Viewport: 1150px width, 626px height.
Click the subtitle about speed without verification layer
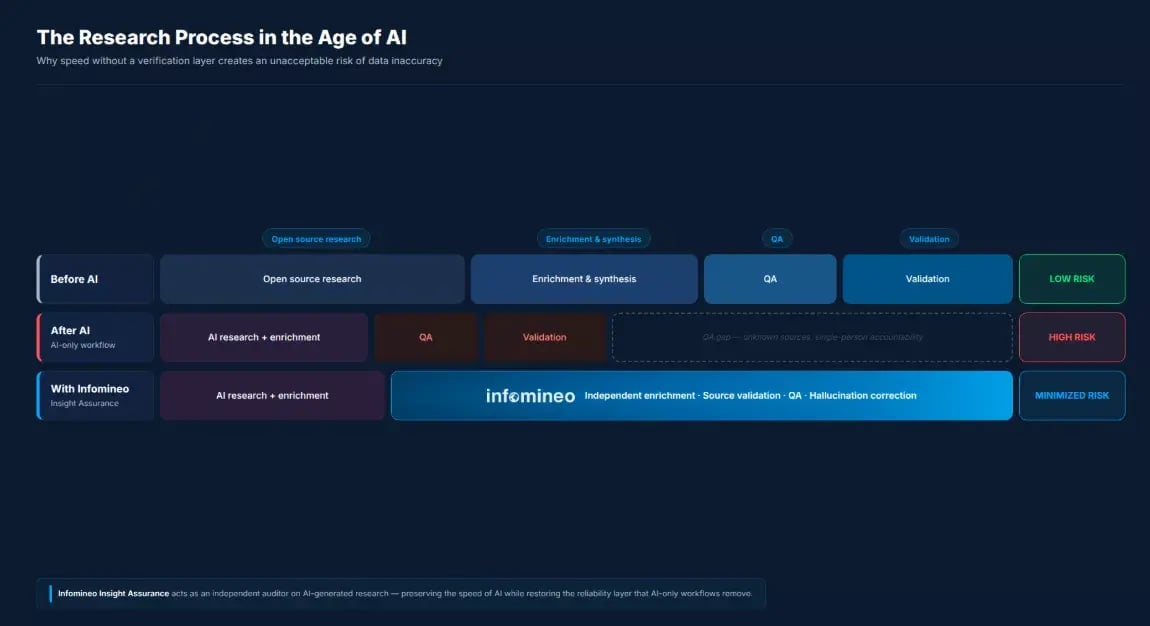coord(239,61)
